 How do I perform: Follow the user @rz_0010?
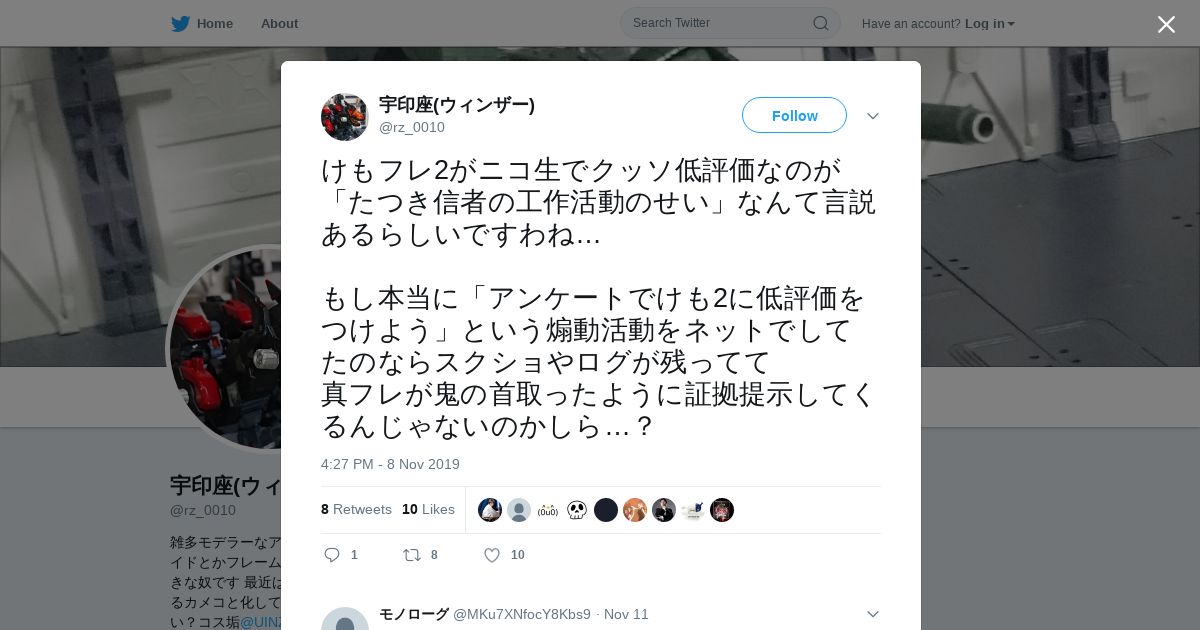[x=794, y=116]
